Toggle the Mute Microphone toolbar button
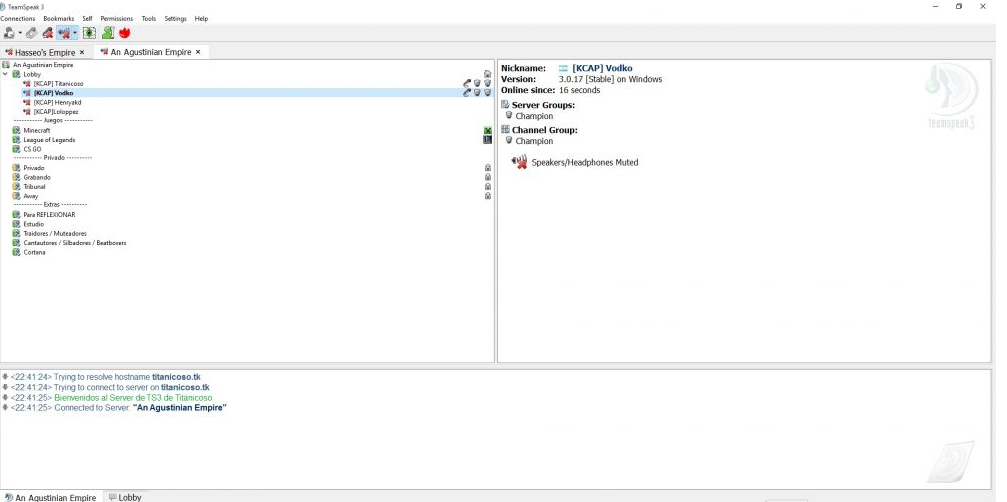 coord(48,33)
